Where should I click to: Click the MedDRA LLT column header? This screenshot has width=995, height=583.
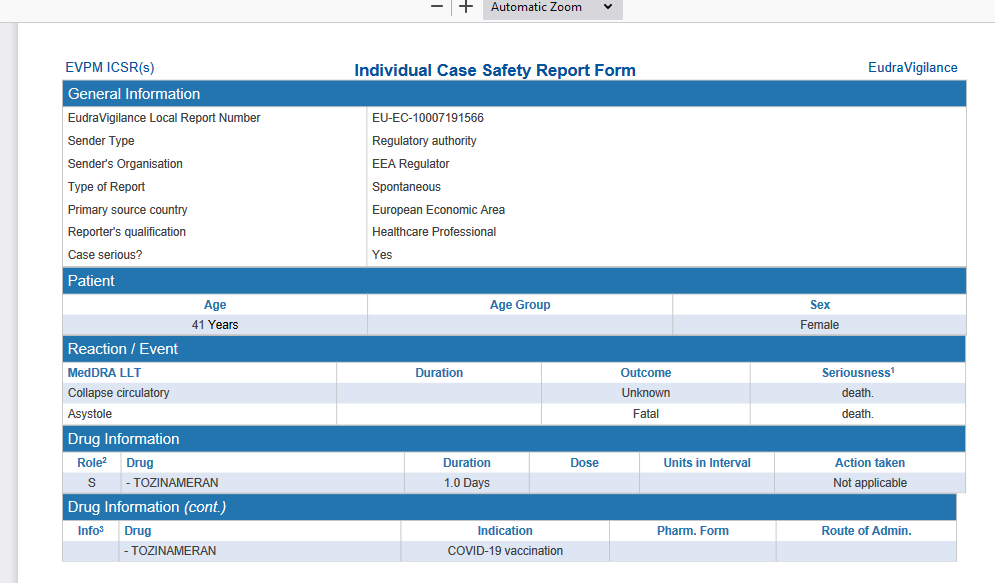point(104,373)
